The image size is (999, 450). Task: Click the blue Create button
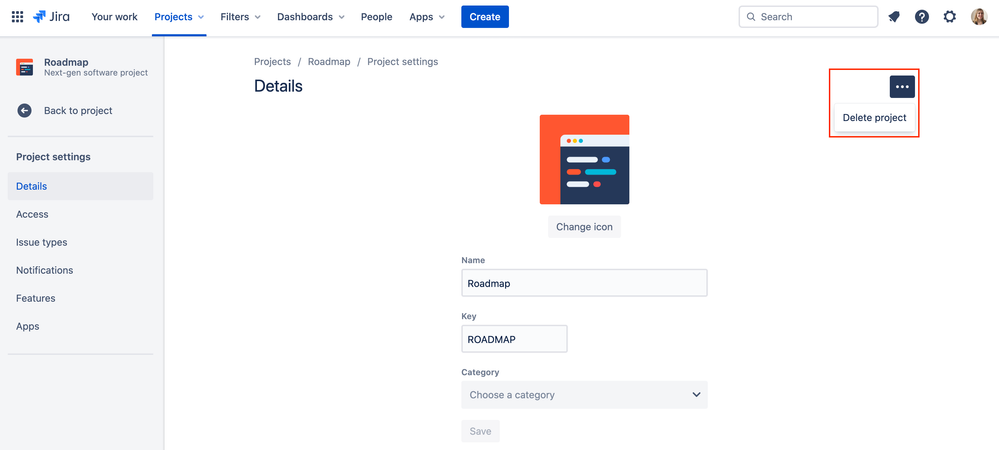(x=485, y=17)
